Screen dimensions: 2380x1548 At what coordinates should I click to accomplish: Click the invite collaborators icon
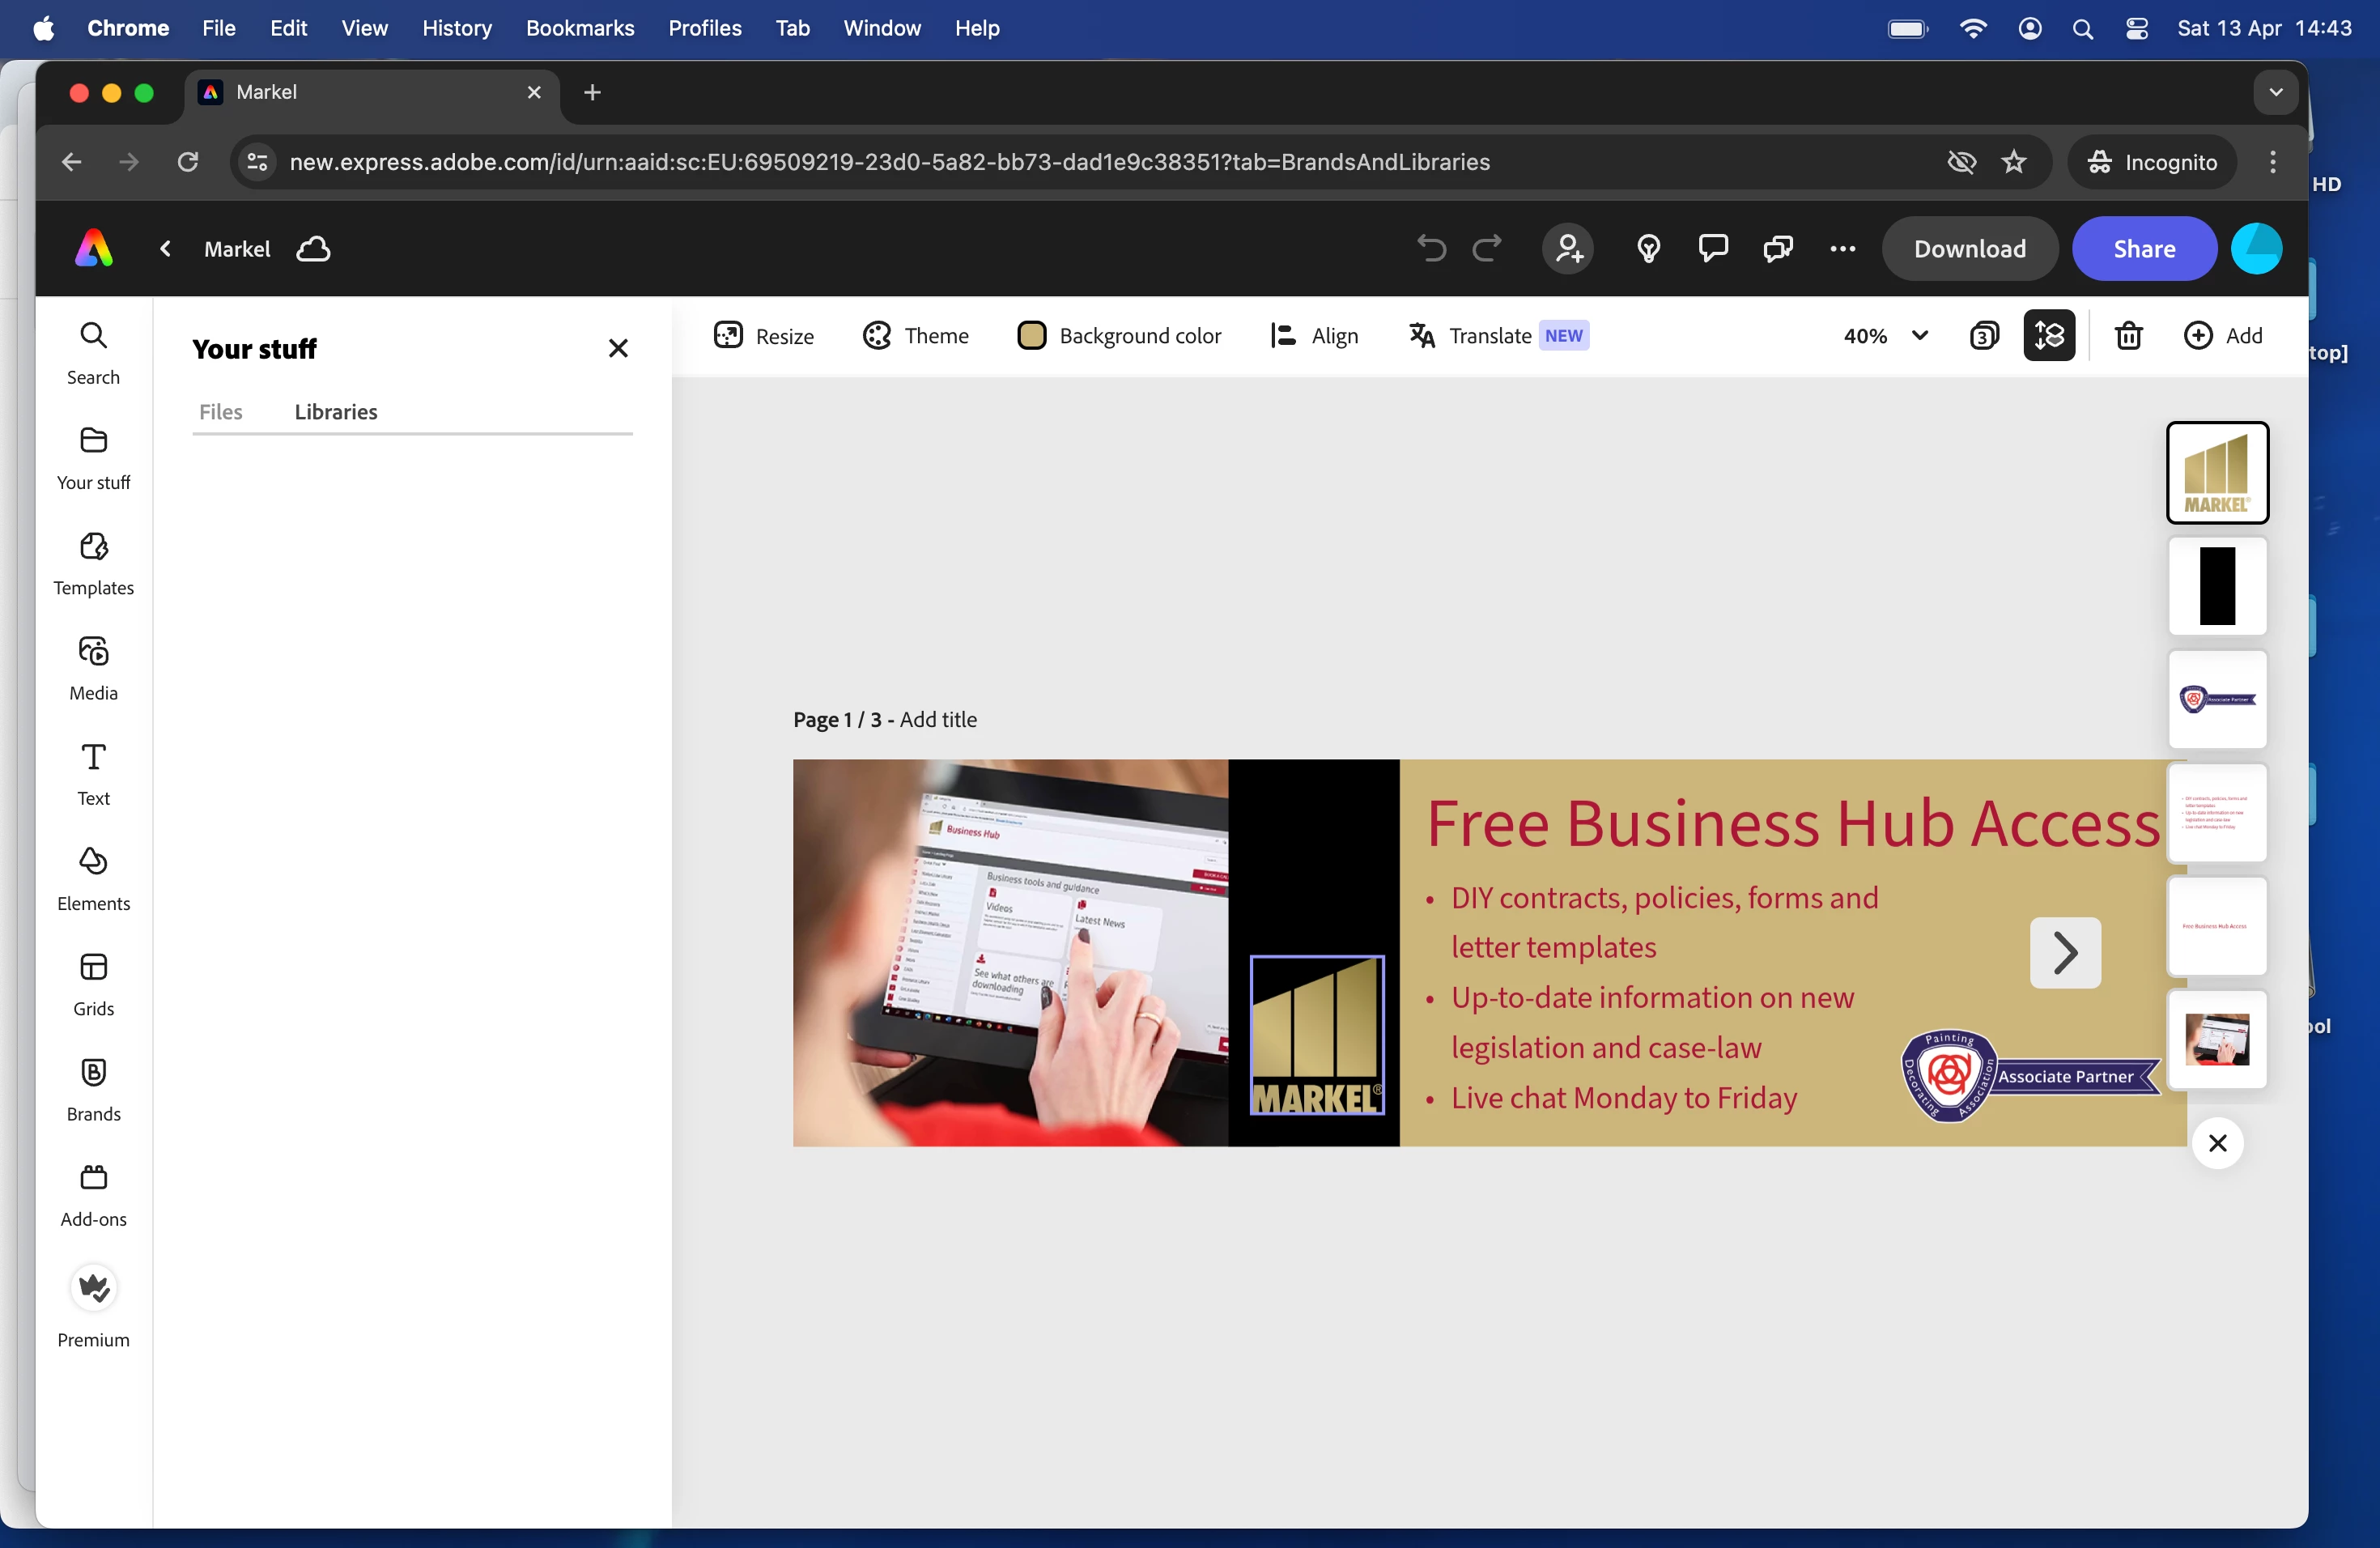tap(1568, 248)
